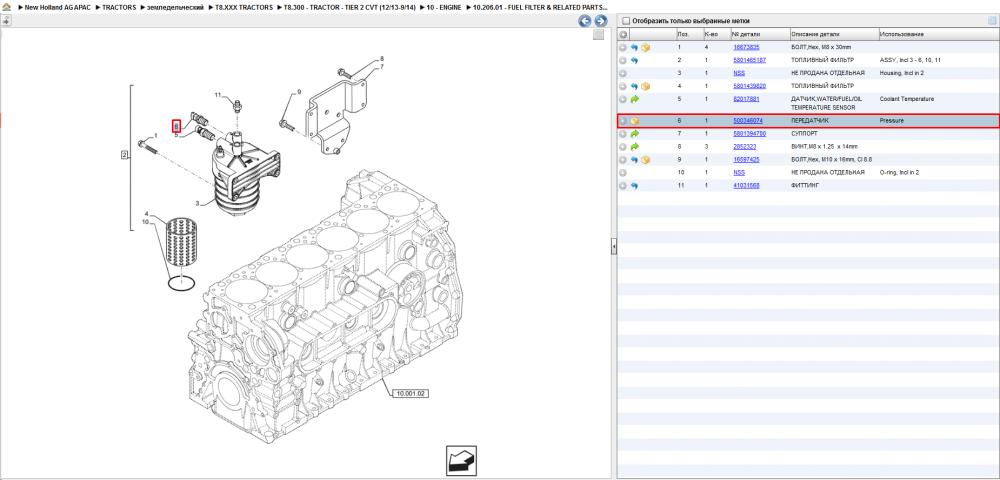Image resolution: width=1000 pixels, height=480 pixels.
Task: Select callout 9 on the diagram
Action: 298,93
